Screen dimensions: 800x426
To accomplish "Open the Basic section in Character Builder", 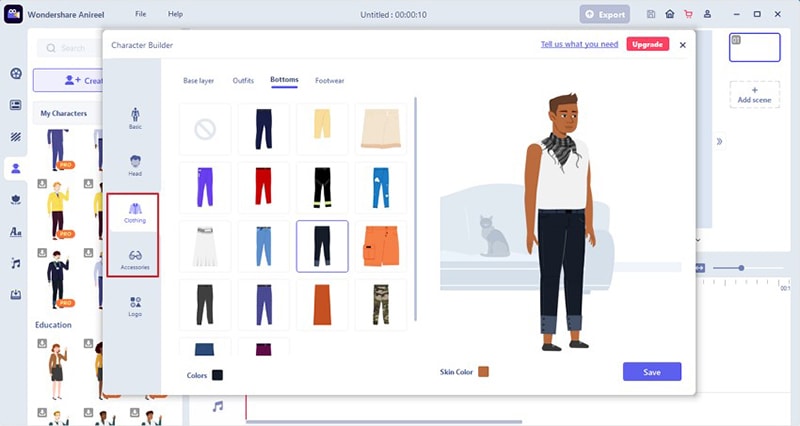I will click(x=135, y=118).
